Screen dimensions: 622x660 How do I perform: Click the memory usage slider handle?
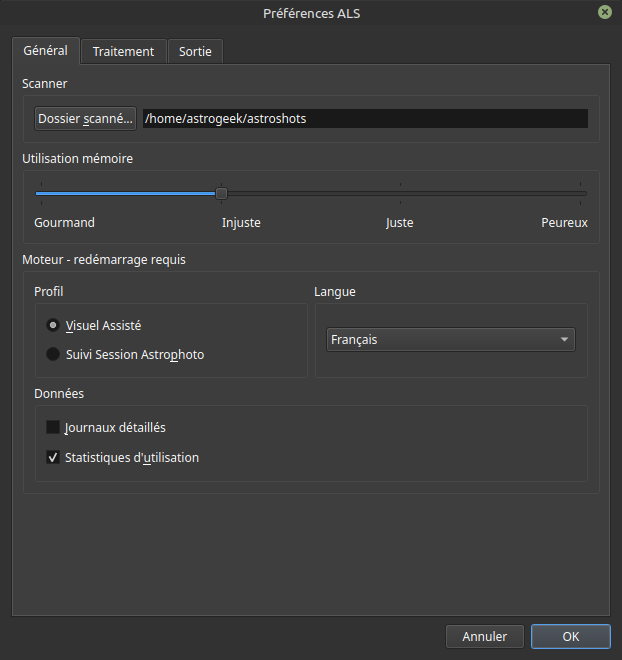coord(221,193)
